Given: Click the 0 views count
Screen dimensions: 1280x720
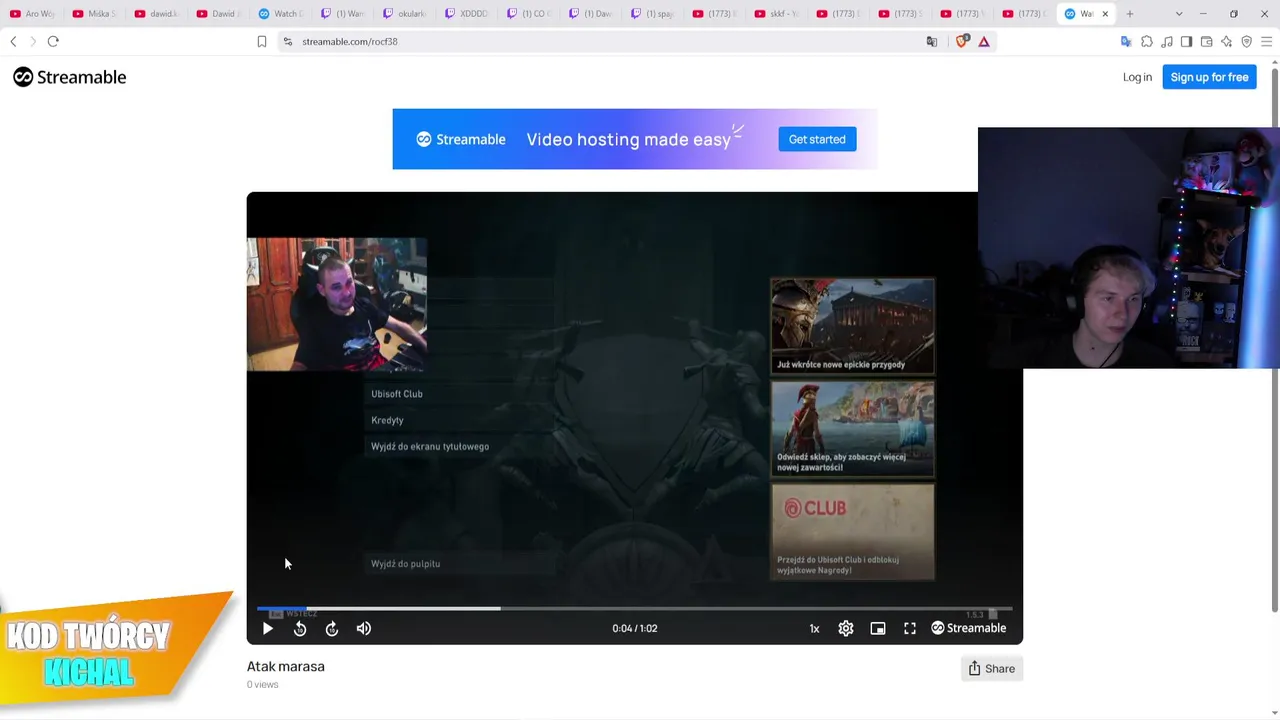Looking at the screenshot, I should [263, 685].
